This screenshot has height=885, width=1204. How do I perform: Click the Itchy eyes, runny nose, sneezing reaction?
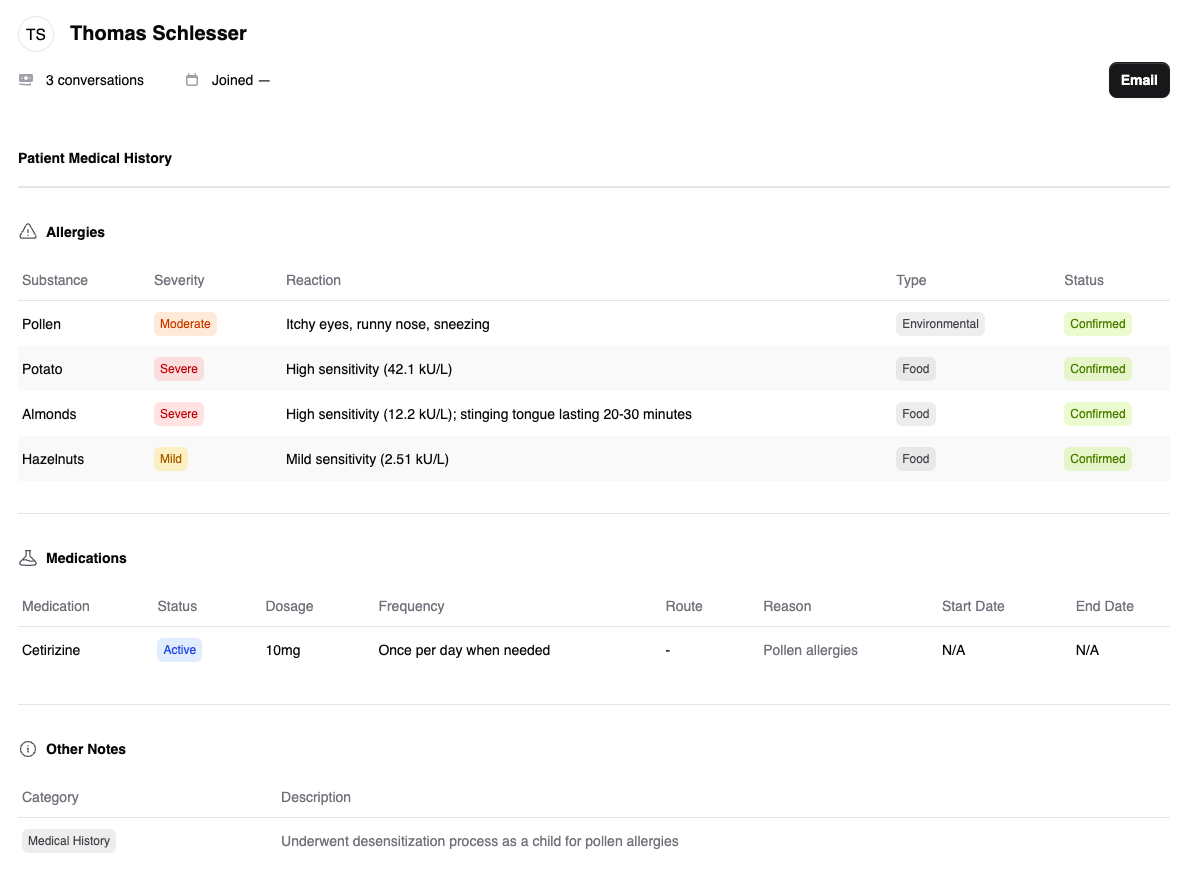388,324
